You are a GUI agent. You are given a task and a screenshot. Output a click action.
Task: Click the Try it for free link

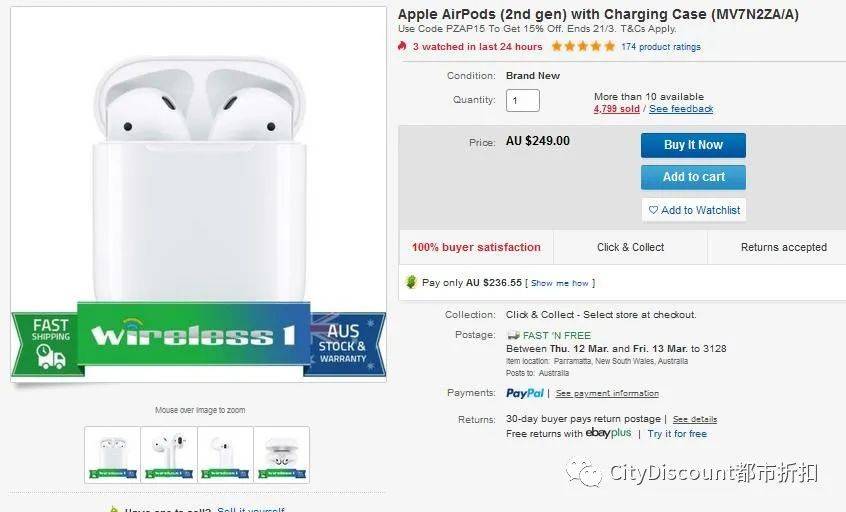click(x=677, y=434)
